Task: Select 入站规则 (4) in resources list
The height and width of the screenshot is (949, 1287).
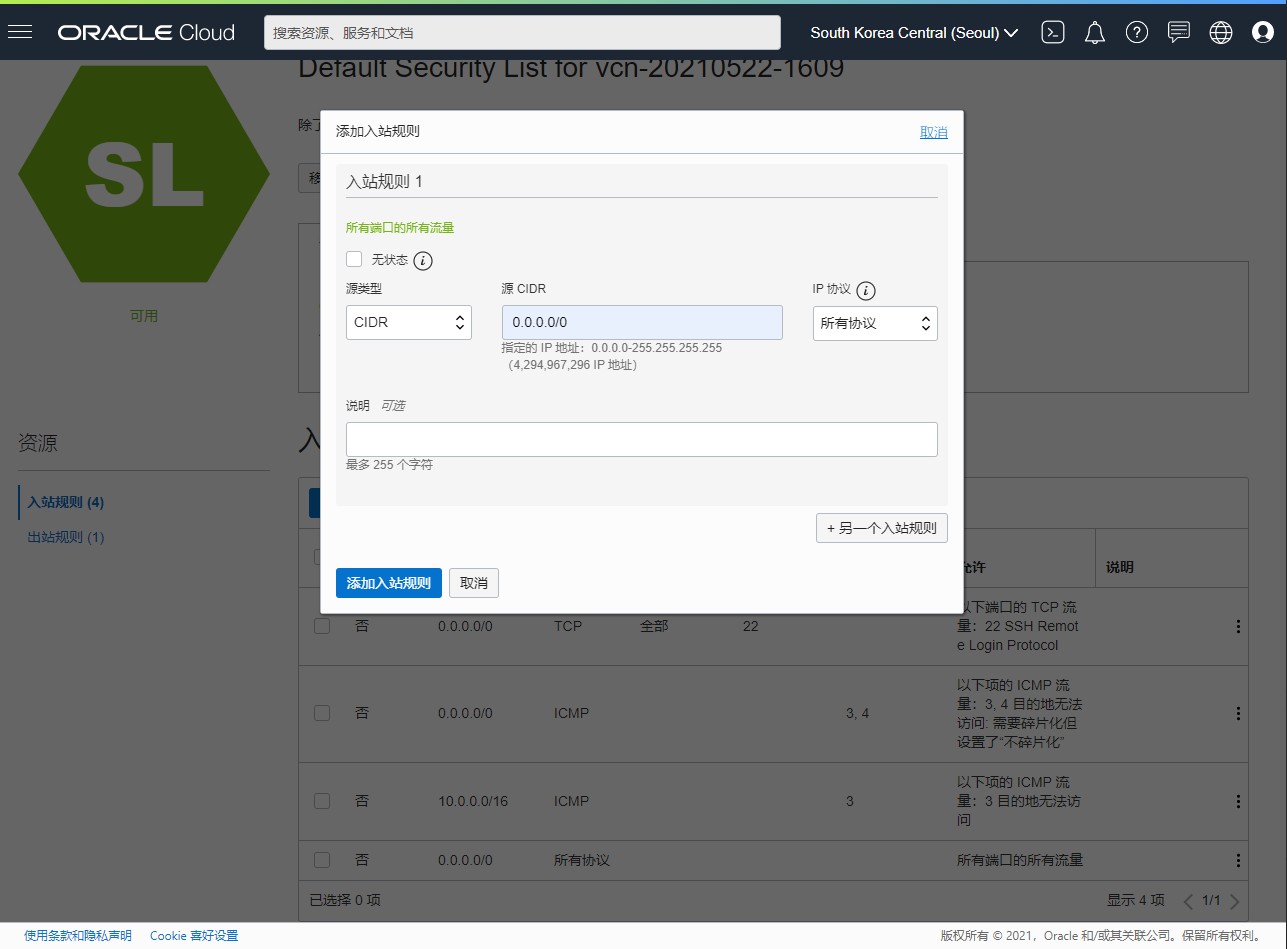Action: [x=66, y=502]
